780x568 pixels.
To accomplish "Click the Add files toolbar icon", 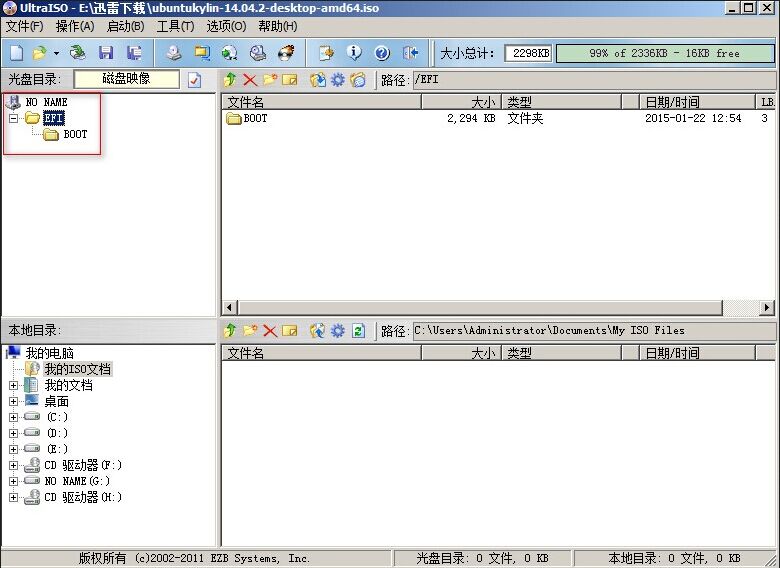I will [326, 53].
